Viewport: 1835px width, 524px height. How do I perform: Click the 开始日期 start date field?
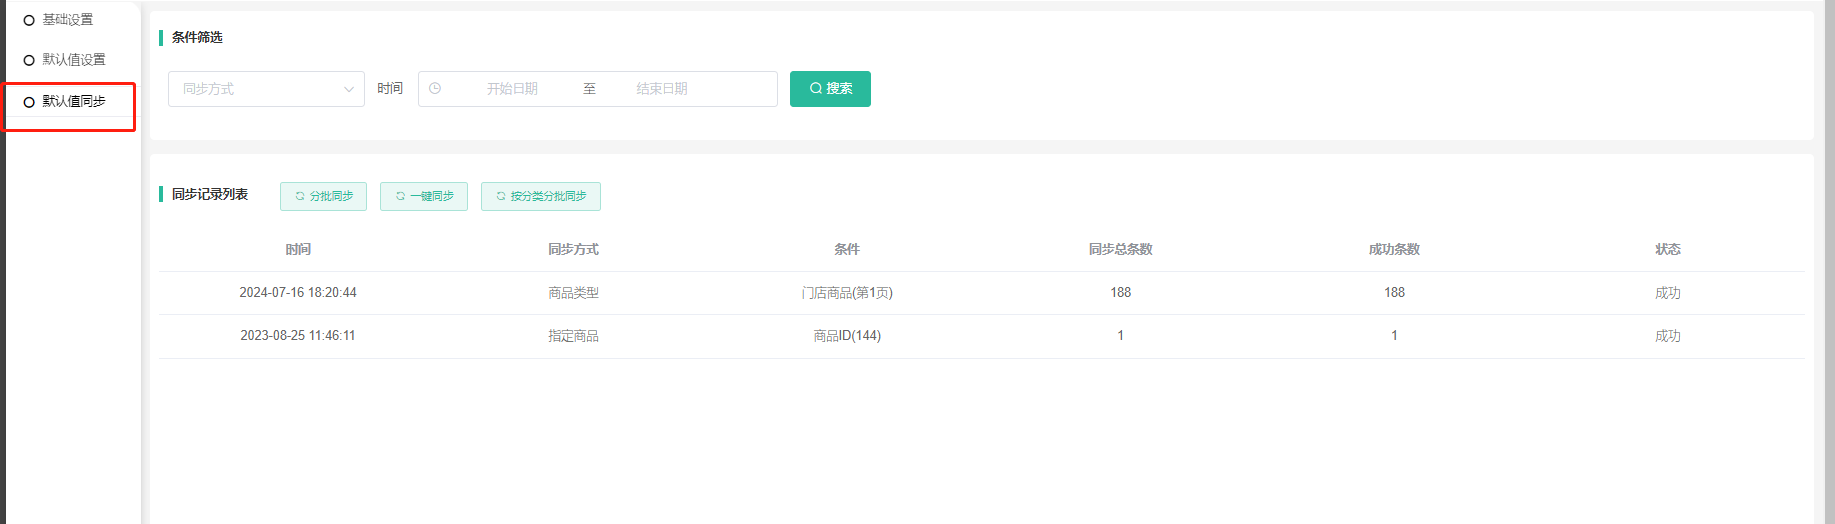point(512,89)
